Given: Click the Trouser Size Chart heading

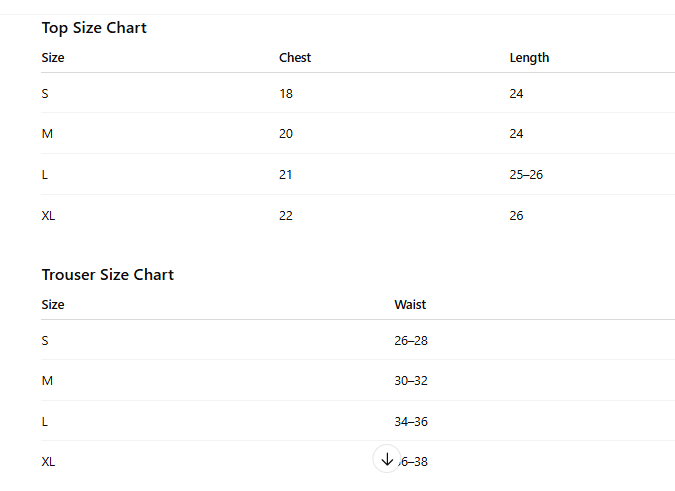Looking at the screenshot, I should (107, 275).
